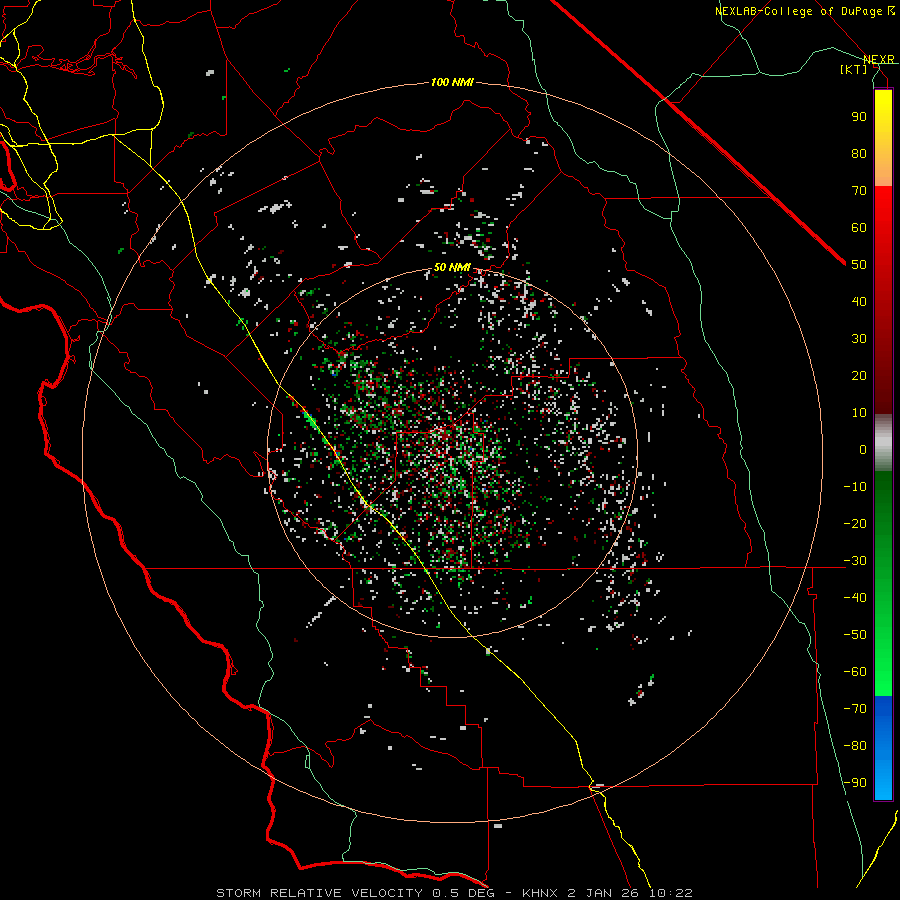Click the "-60" value on the velocity scale
Screen dimensions: 900x900
pos(855,672)
